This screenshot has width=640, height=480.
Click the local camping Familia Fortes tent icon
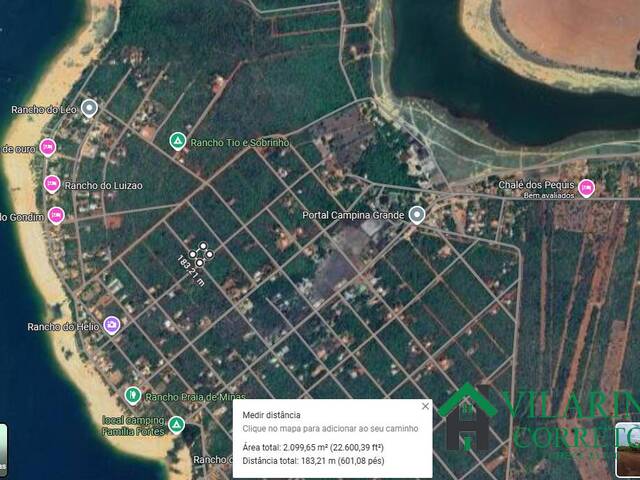[x=176, y=425]
